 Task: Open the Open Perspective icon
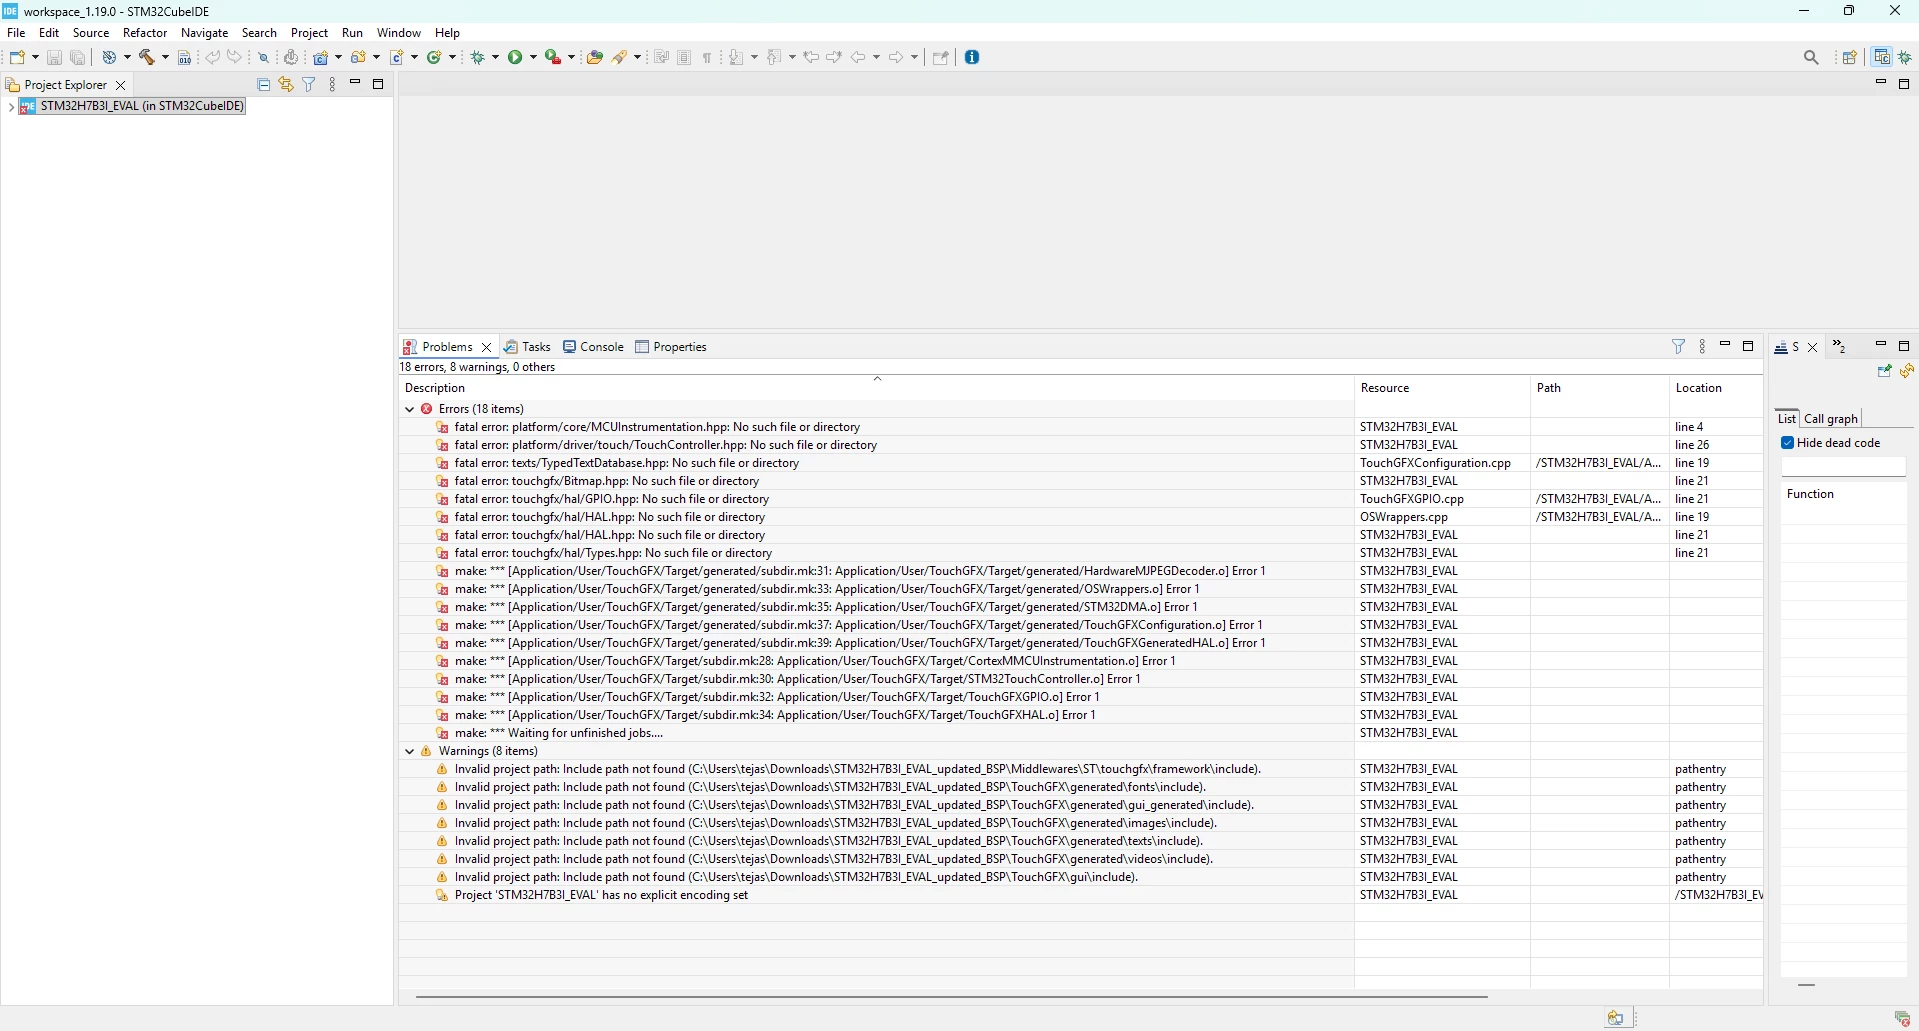coord(1850,58)
